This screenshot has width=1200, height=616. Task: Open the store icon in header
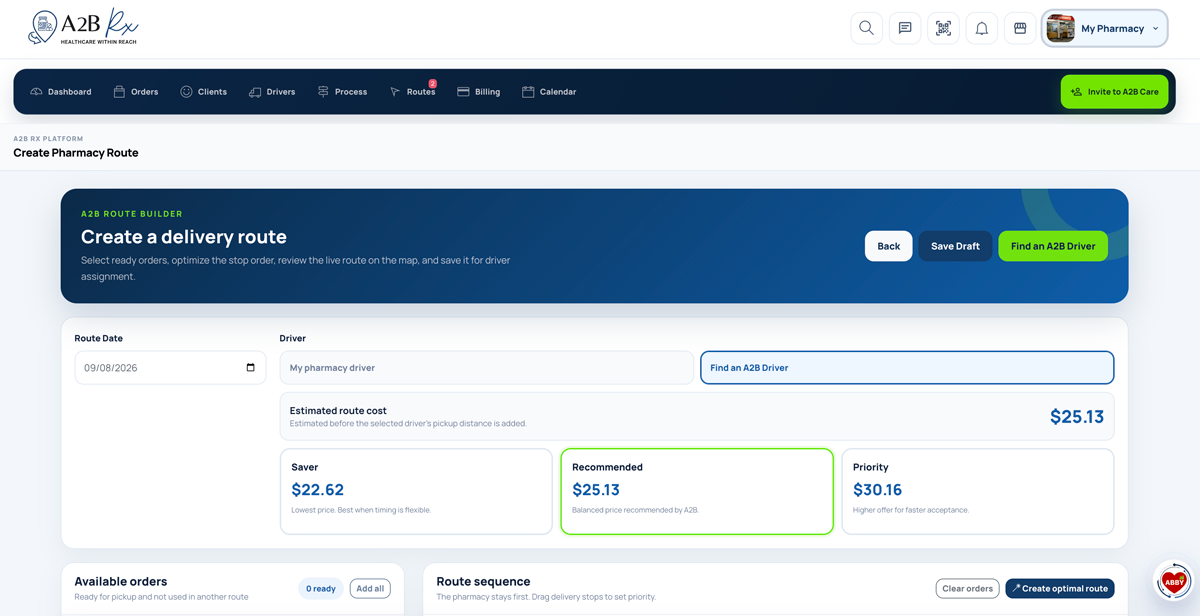pyautogui.click(x=1020, y=28)
